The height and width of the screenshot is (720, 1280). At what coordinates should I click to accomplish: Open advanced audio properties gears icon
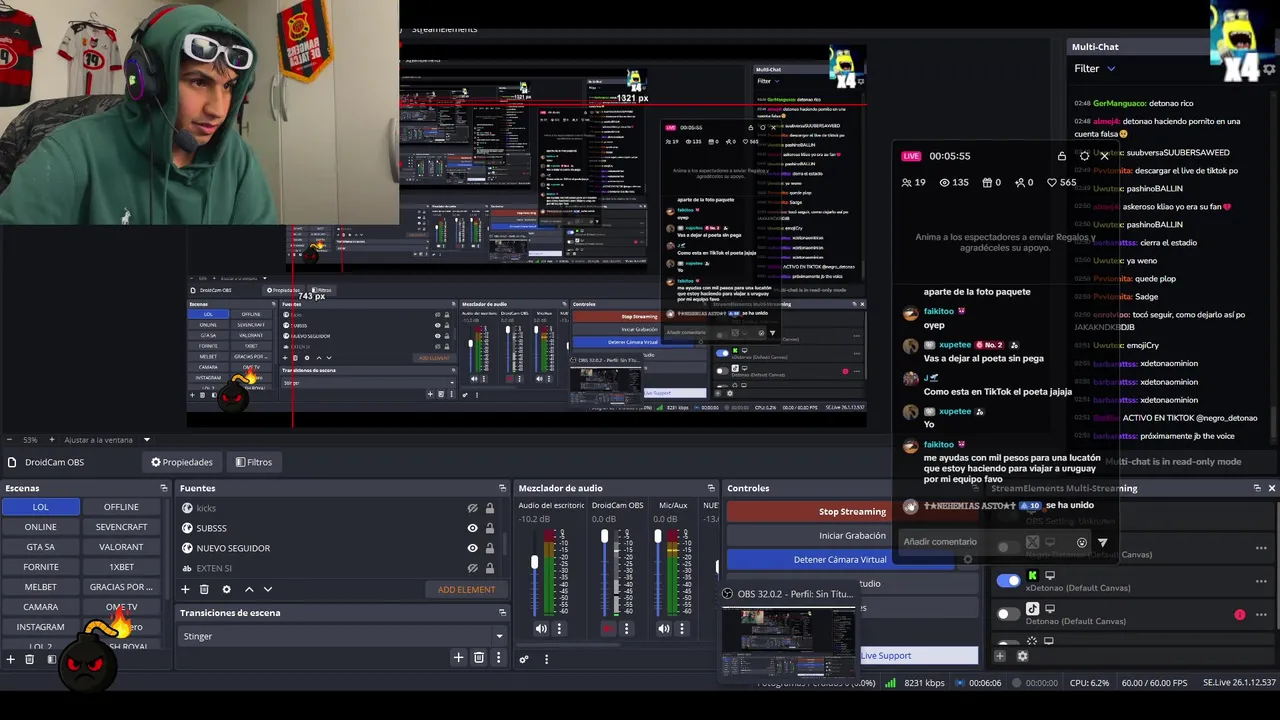523,659
